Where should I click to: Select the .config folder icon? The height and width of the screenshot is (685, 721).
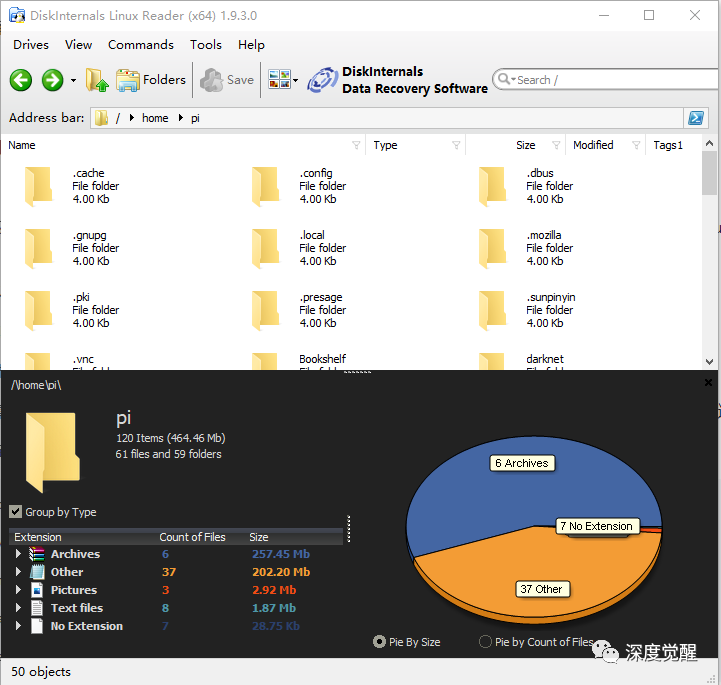click(x=266, y=186)
